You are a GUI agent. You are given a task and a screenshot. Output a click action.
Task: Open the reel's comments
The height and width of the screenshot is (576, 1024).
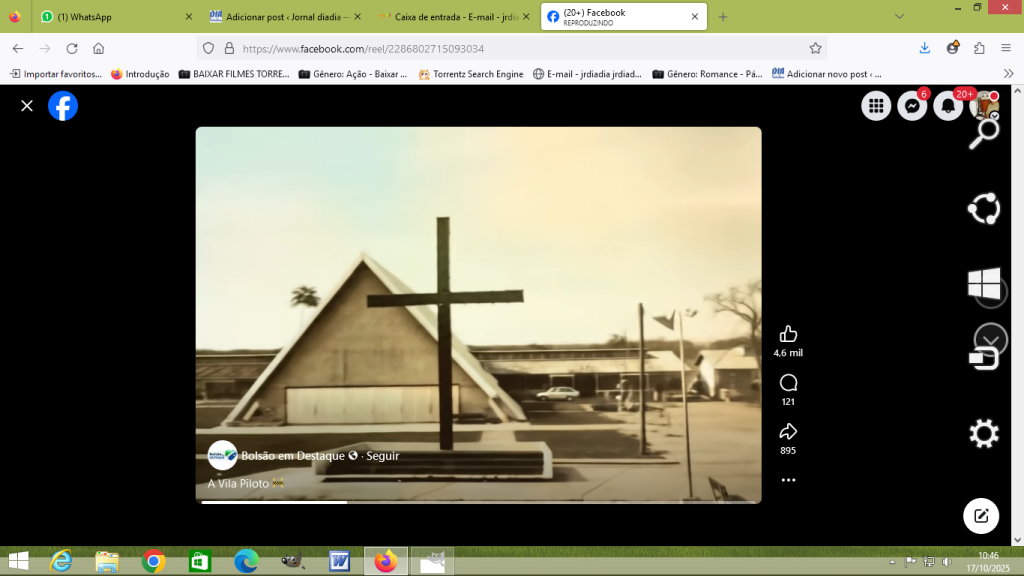tap(788, 383)
